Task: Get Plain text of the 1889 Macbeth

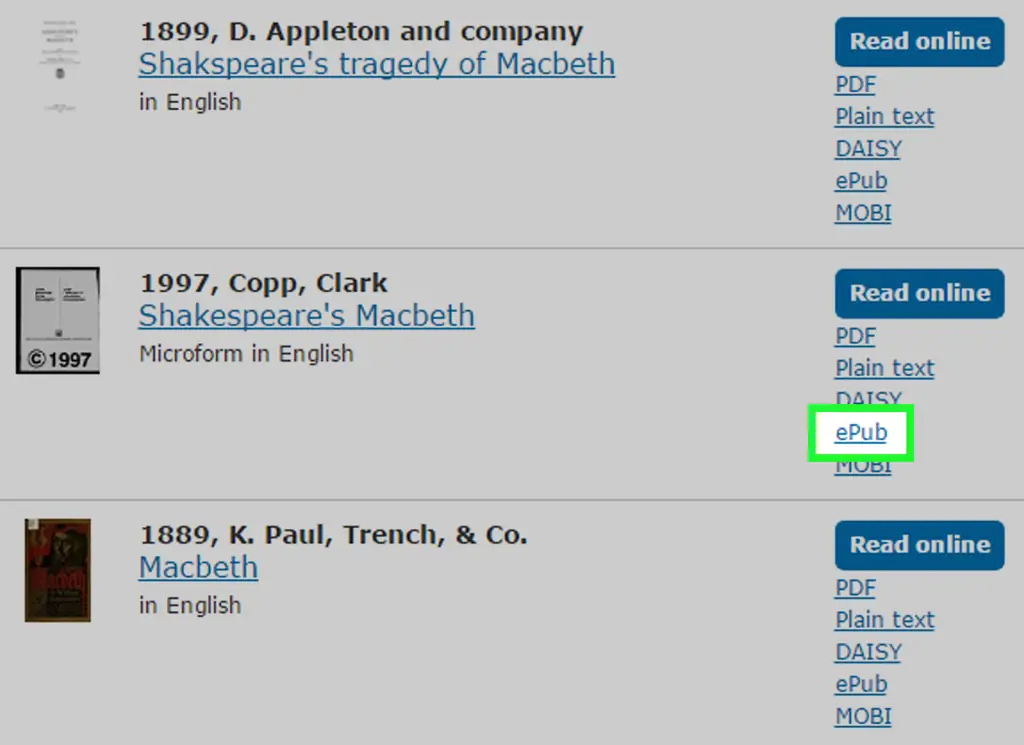Action: 885,620
